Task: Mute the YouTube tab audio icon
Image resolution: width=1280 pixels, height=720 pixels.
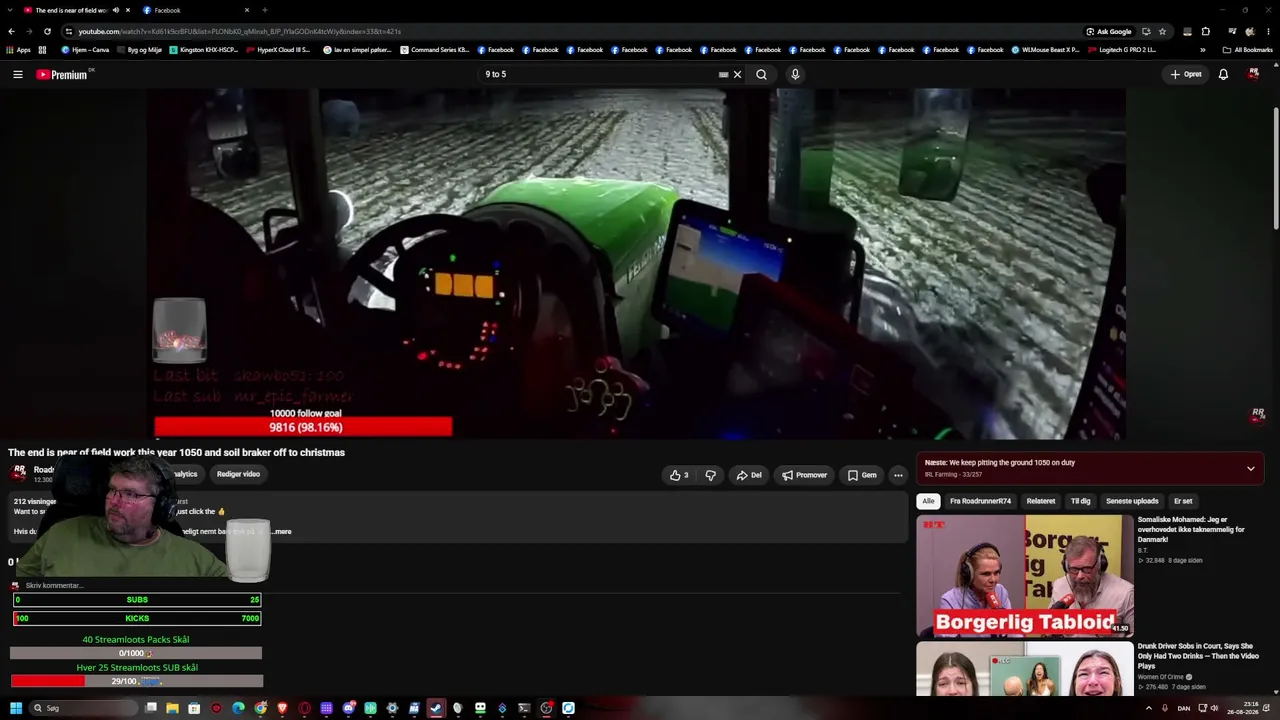Action: pyautogui.click(x=116, y=10)
